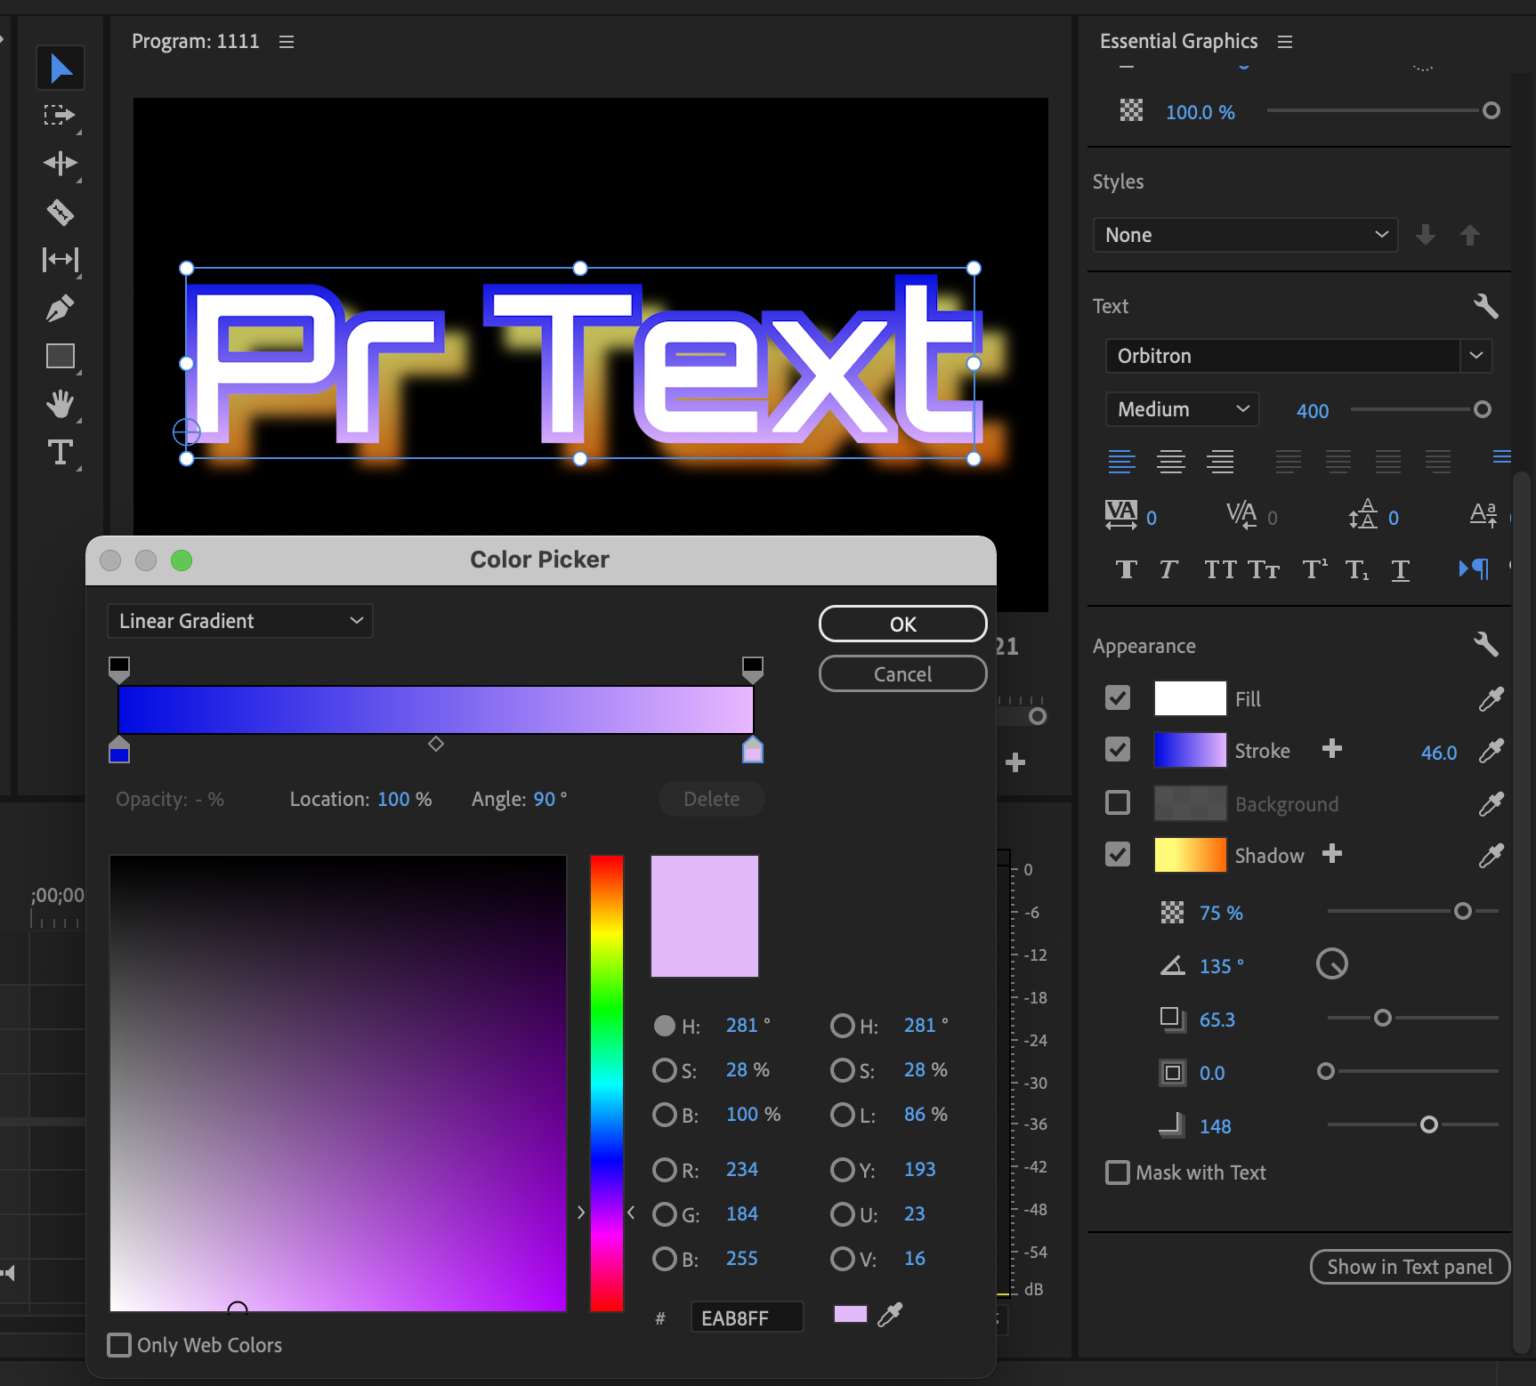Select the Rectangle tool

[60, 356]
